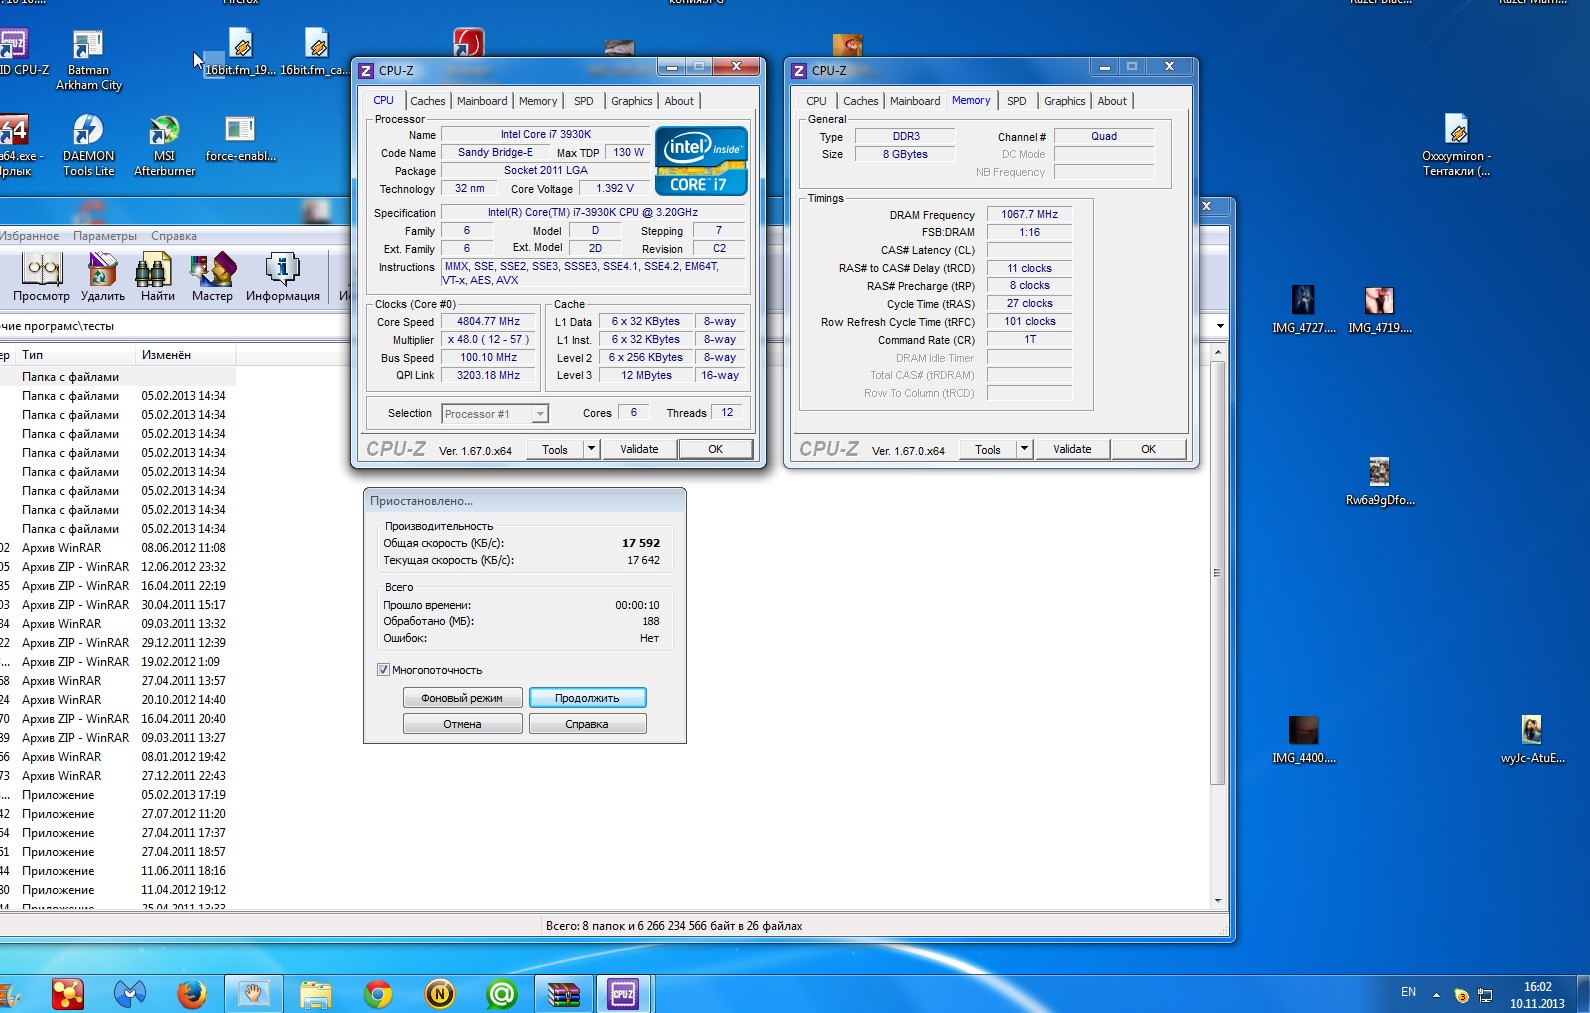
Task: Expand the Processor #1 selection dropdown
Action: [540, 414]
